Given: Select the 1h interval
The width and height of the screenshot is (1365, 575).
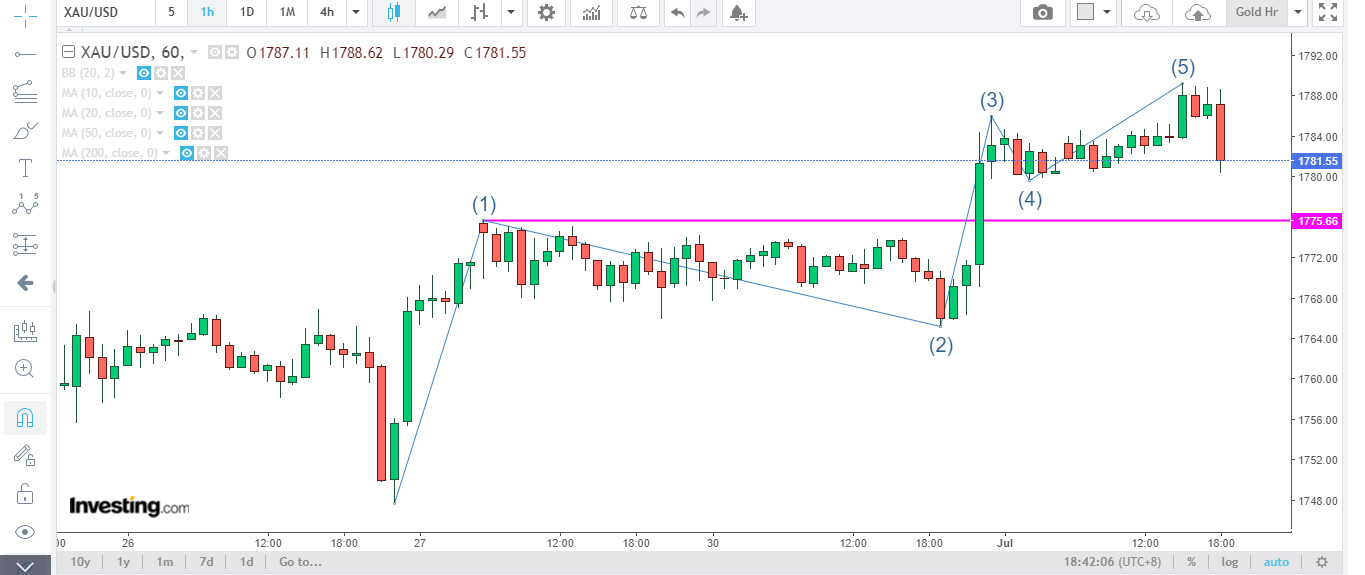Looking at the screenshot, I should 207,13.
